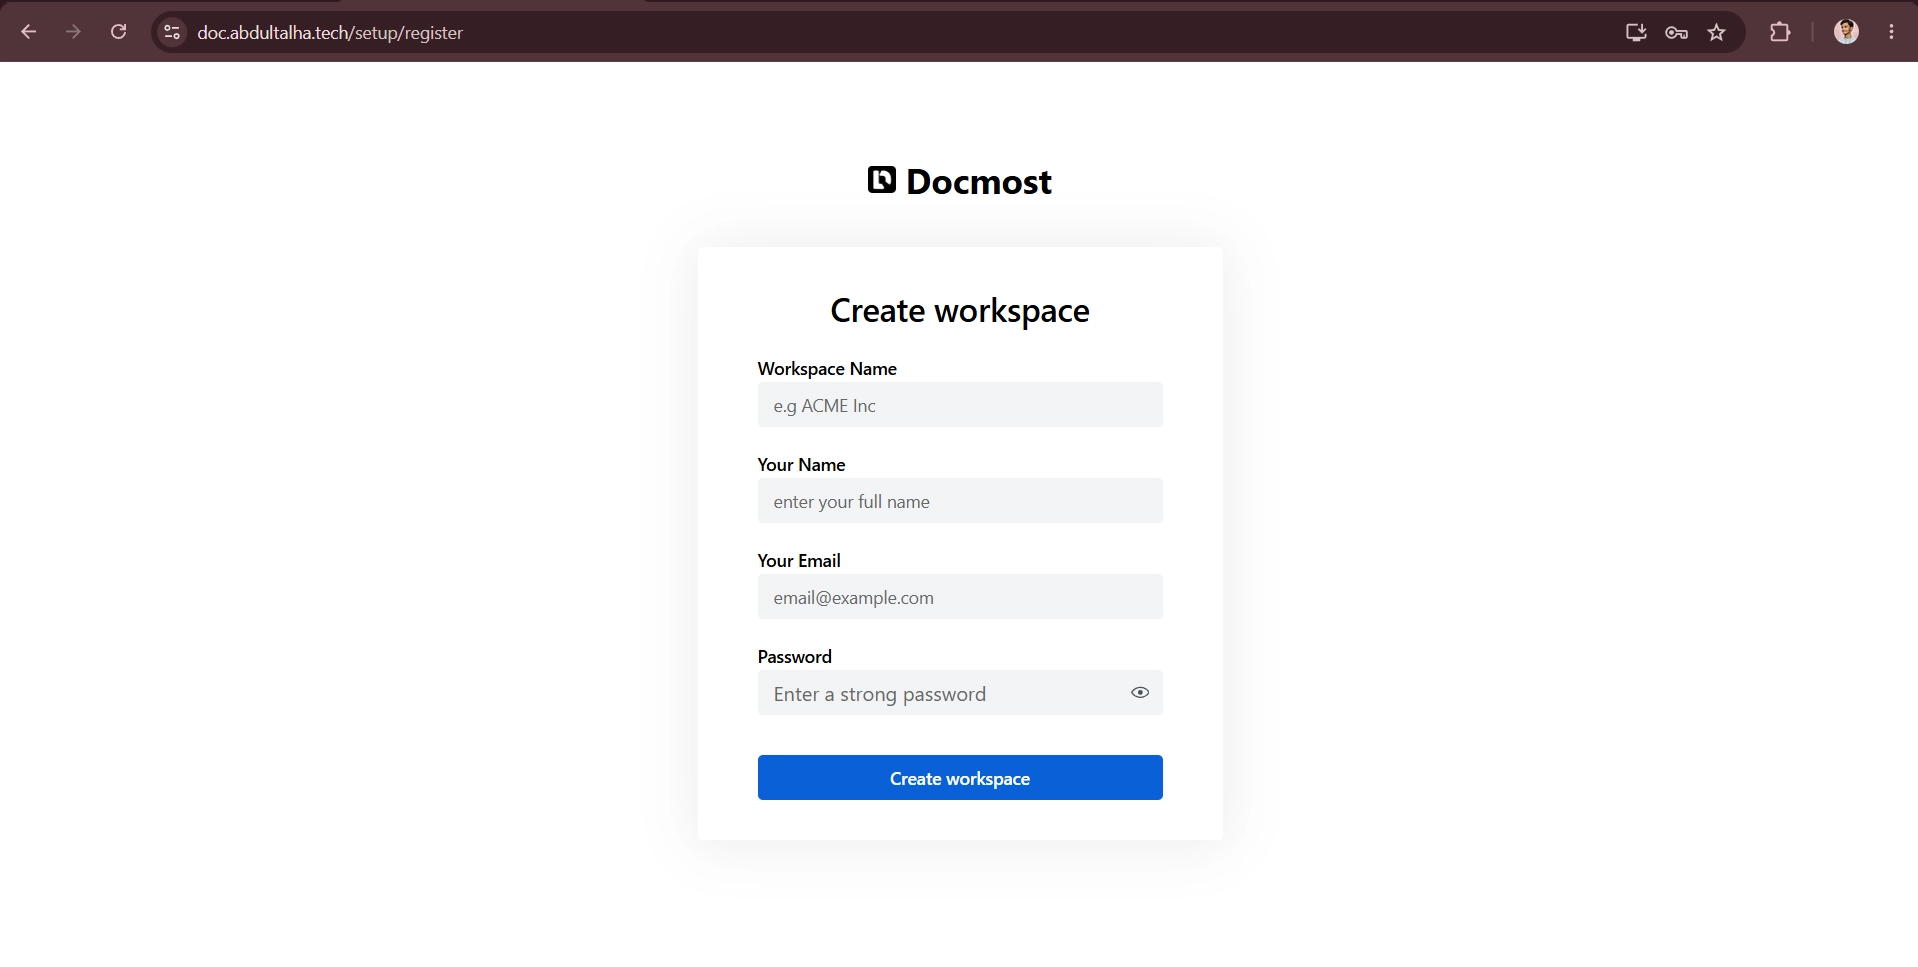
Task: Go back with the browser back arrow
Action: [x=29, y=32]
